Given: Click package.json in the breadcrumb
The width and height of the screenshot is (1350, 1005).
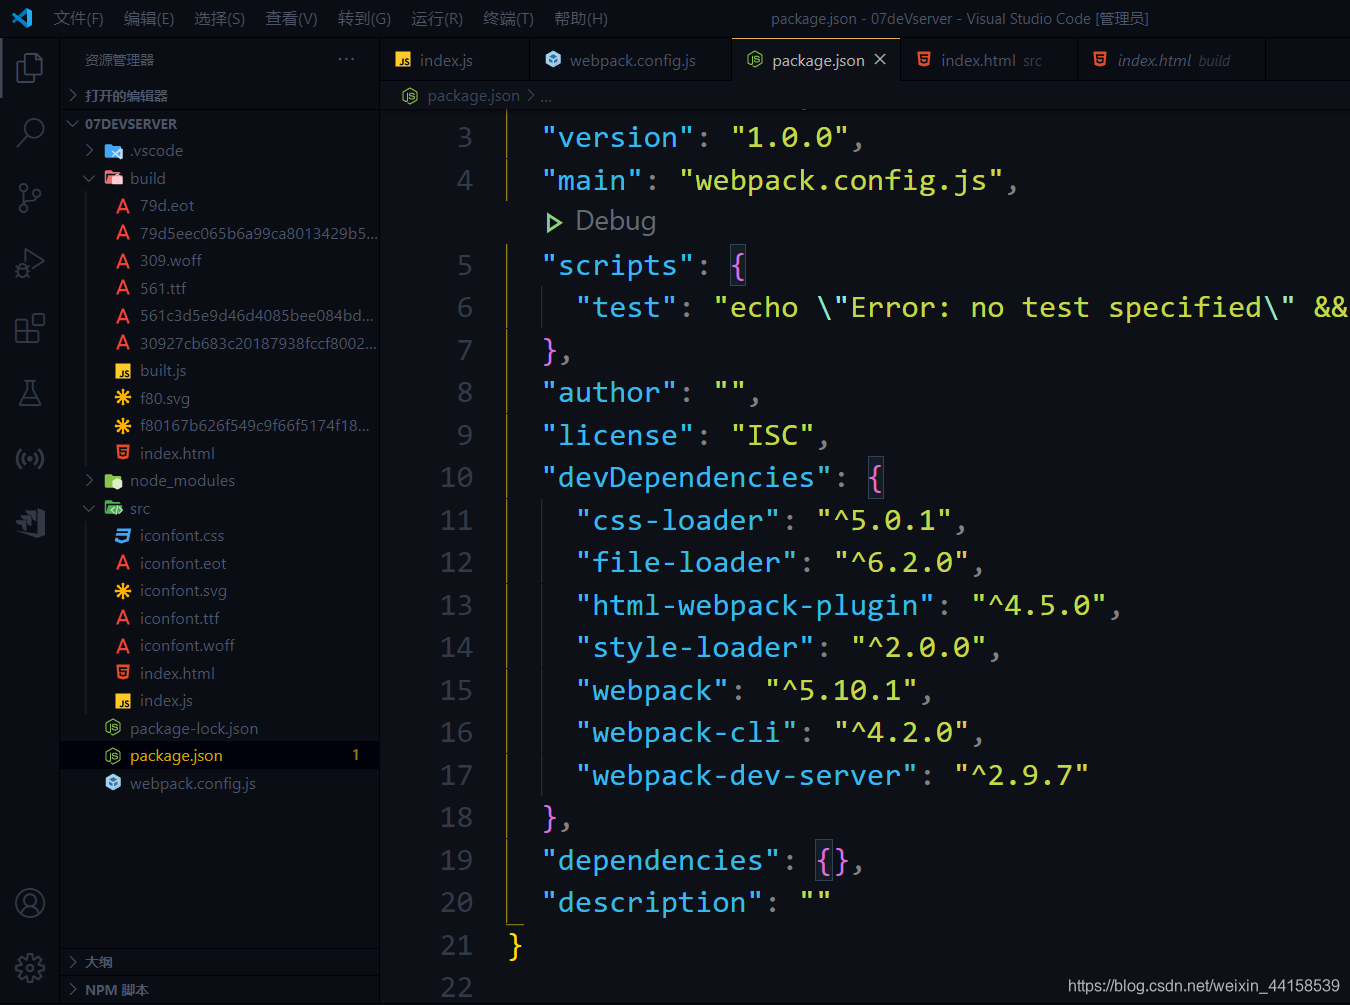Looking at the screenshot, I should (x=473, y=96).
